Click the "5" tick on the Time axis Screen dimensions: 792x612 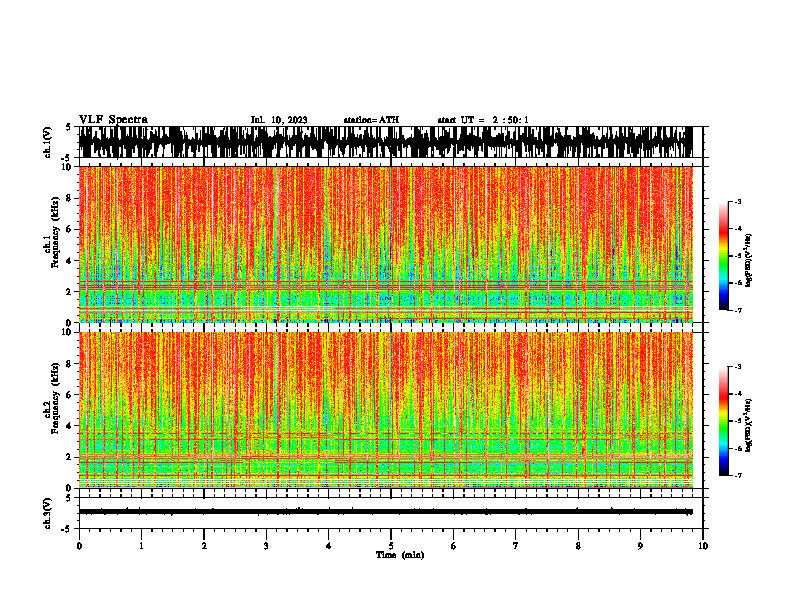point(391,546)
